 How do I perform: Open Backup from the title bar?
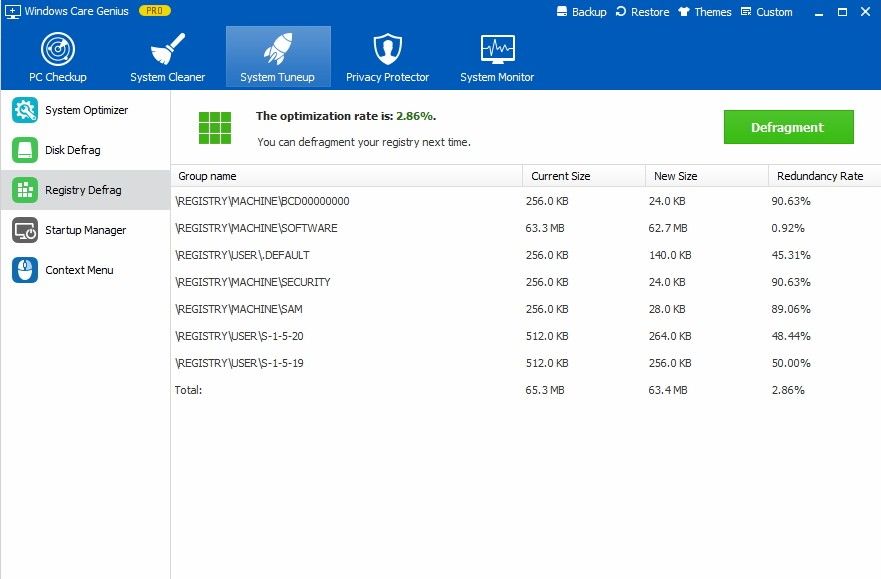pos(582,12)
